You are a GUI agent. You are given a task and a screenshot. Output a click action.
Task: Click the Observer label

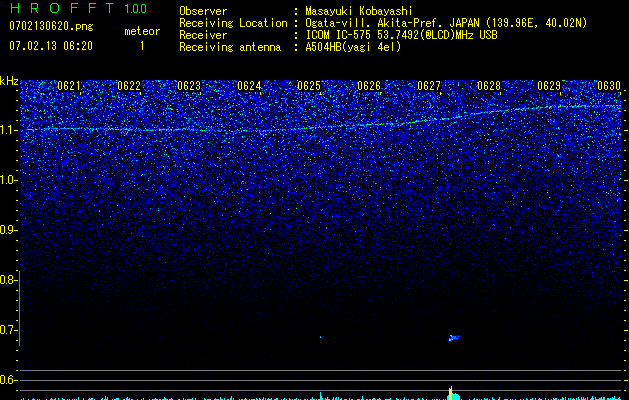[203, 11]
